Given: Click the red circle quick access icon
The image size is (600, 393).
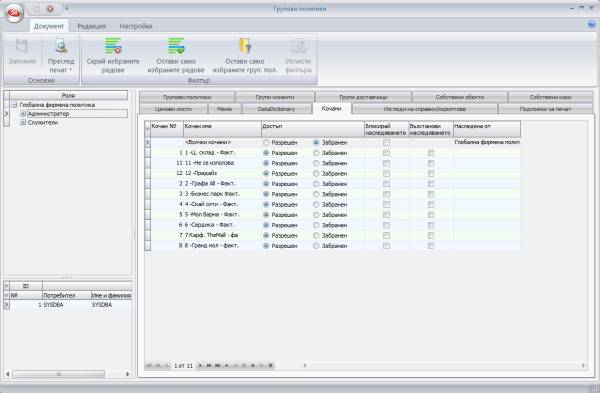Looking at the screenshot, I should coord(50,8).
